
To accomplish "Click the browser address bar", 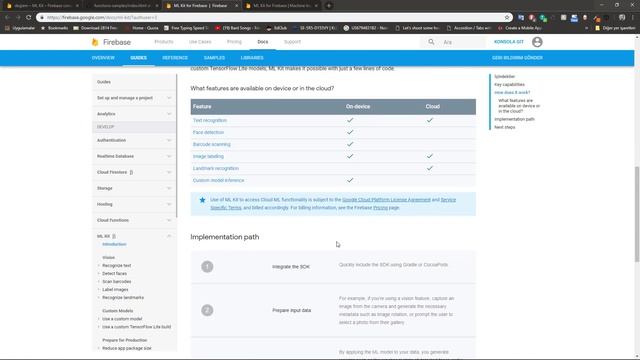I will coord(273,18).
